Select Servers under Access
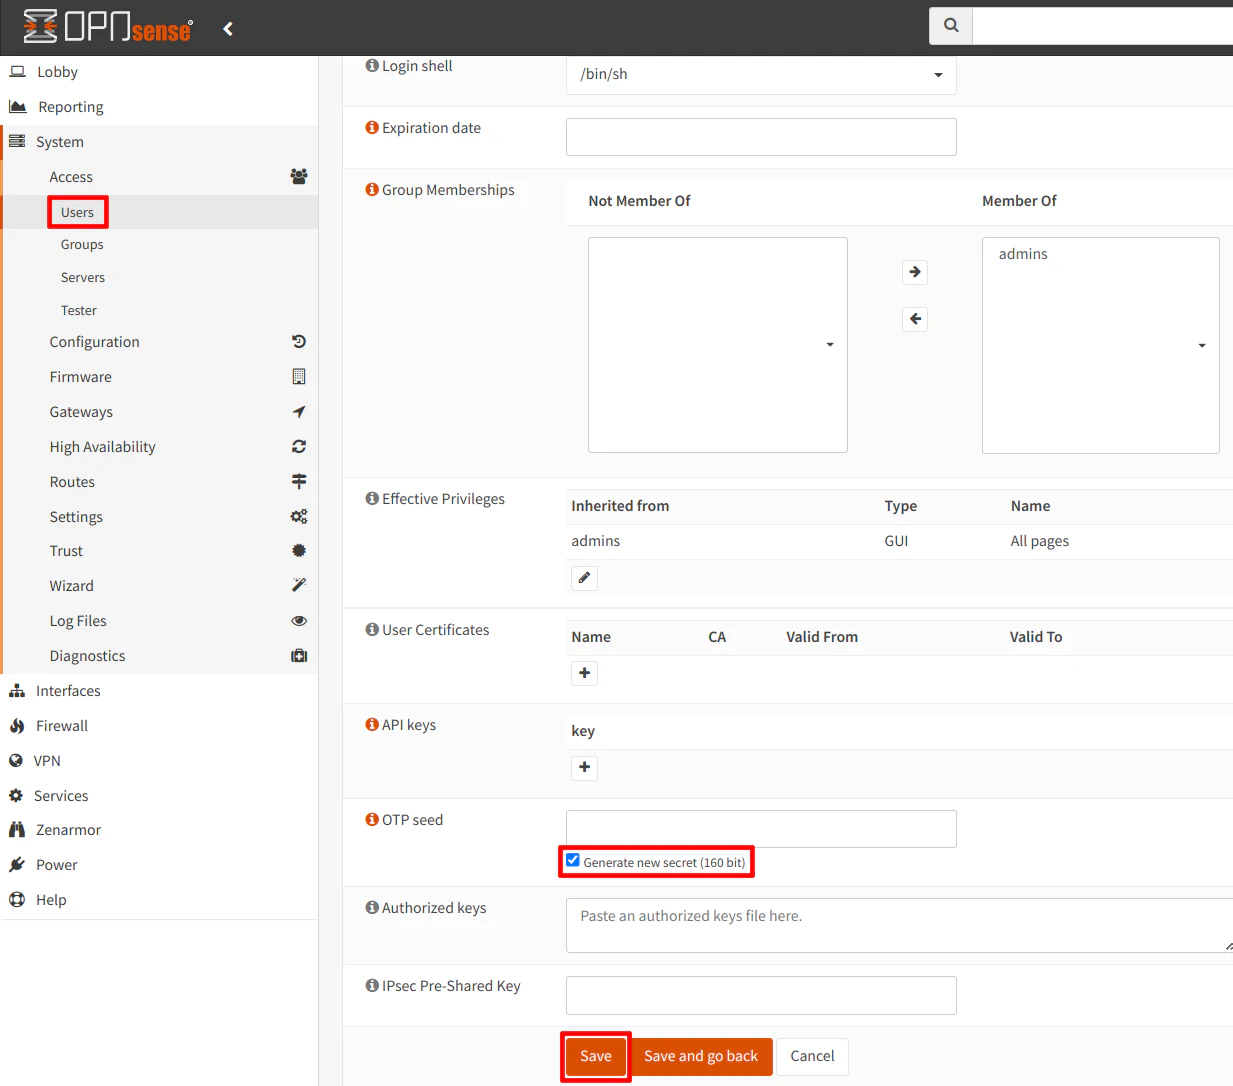This screenshot has width=1233, height=1086. coord(83,277)
